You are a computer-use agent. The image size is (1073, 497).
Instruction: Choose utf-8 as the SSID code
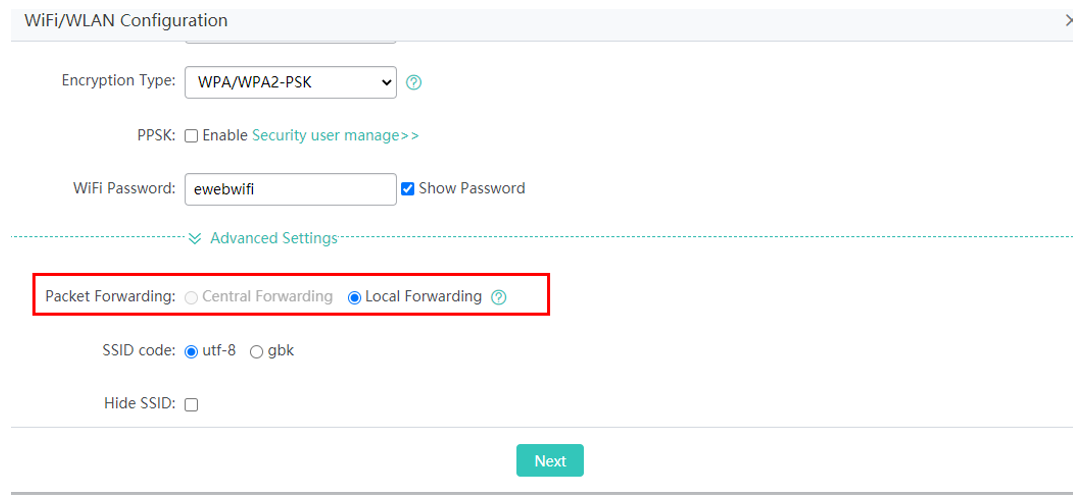[x=192, y=352]
